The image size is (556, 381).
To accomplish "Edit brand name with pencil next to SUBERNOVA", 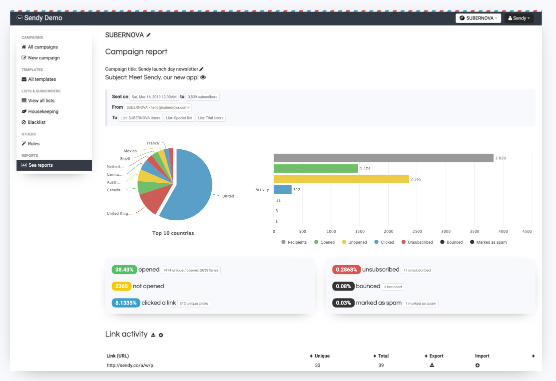I will point(149,35).
